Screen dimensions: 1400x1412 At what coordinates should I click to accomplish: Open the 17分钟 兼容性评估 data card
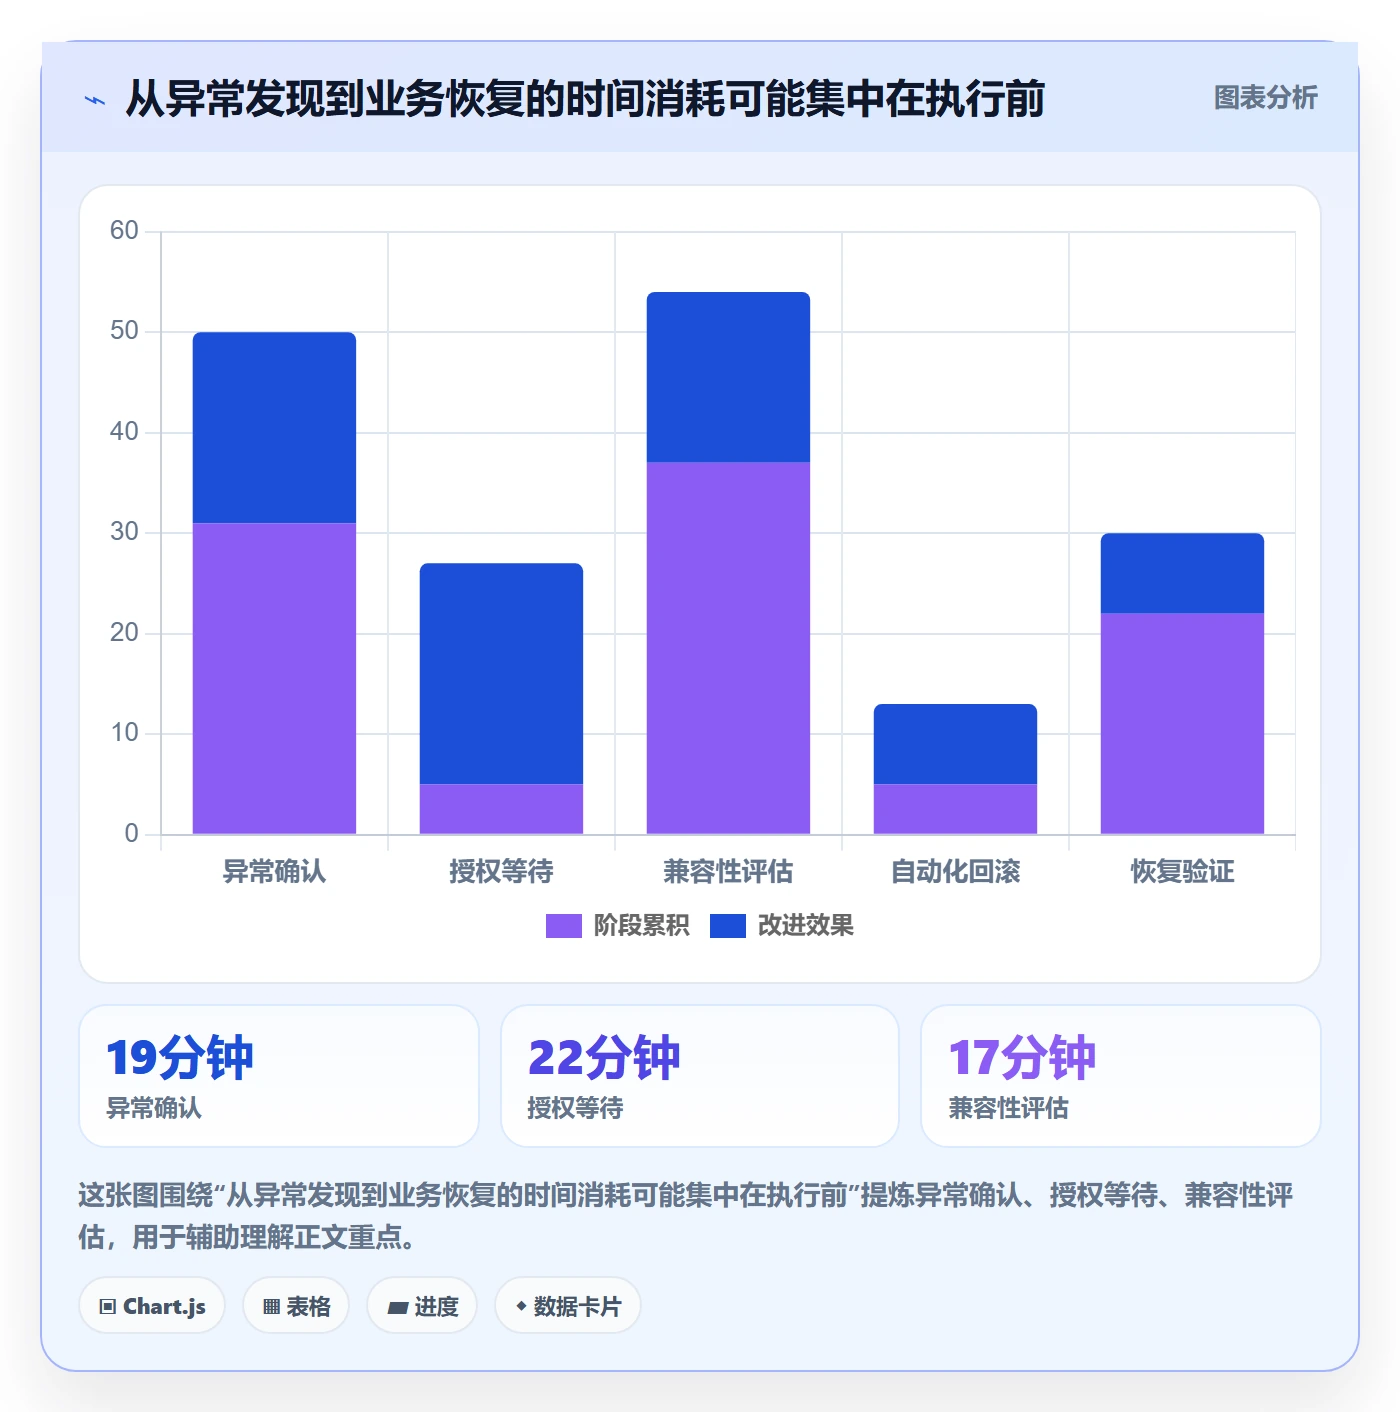click(x=1121, y=1076)
